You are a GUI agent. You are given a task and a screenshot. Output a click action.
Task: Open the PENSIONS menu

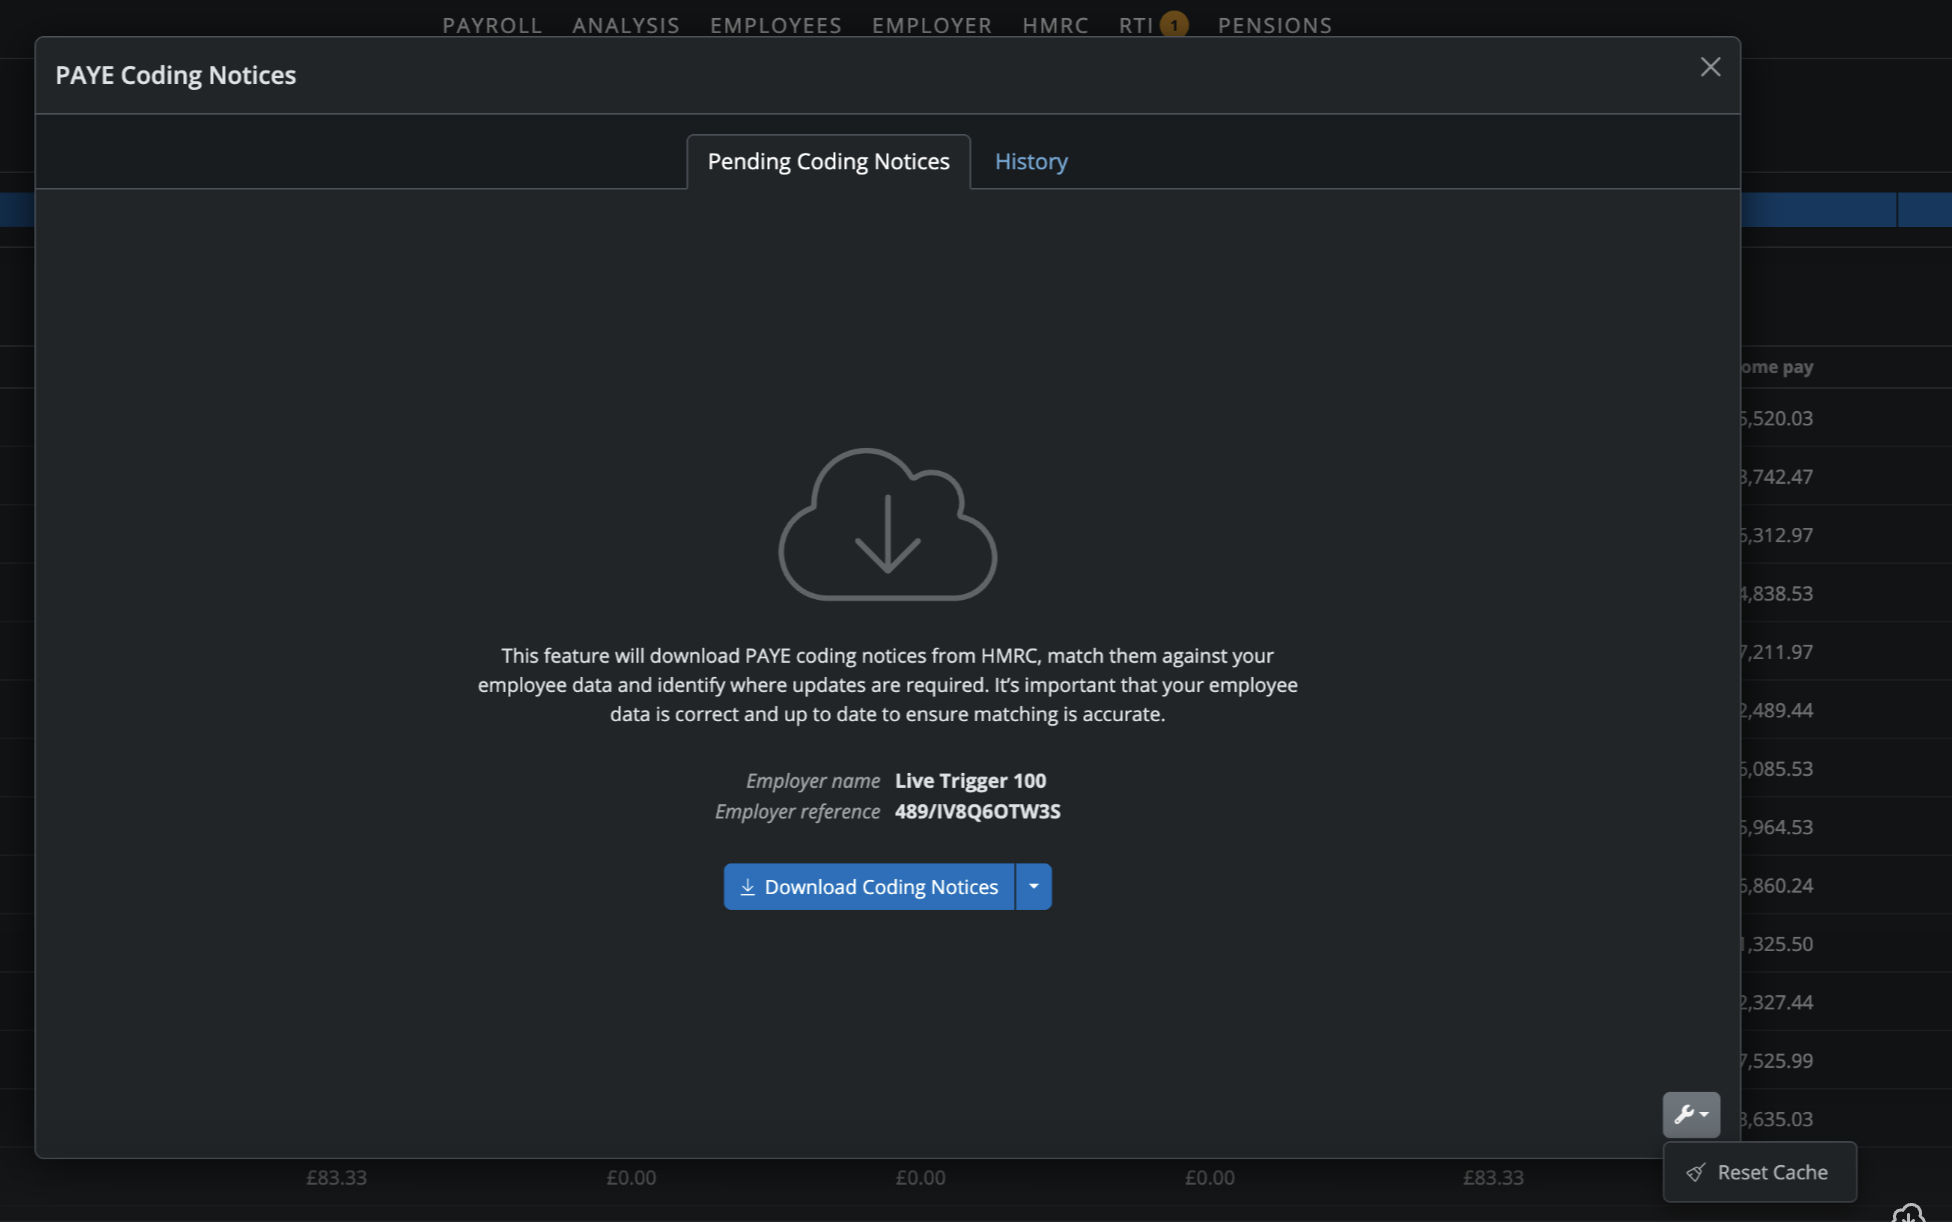1274,25
